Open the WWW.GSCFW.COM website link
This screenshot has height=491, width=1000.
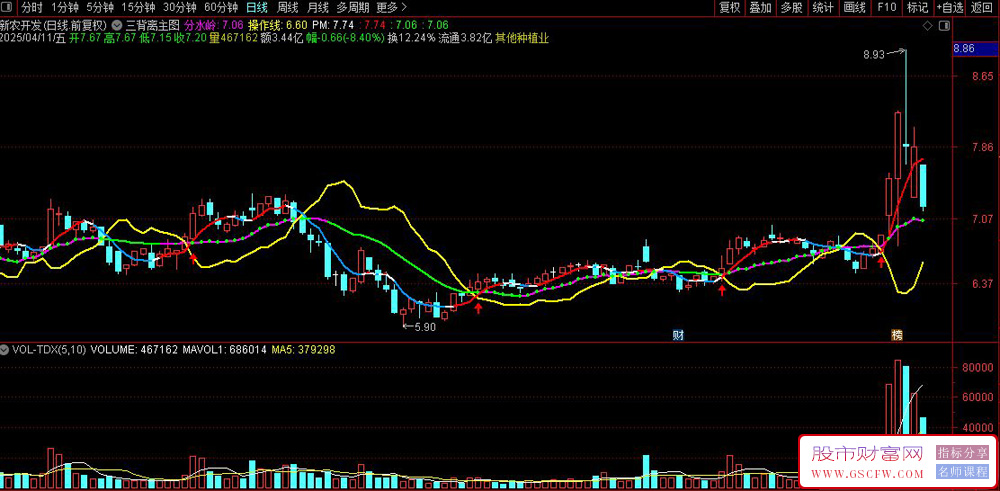tap(867, 474)
